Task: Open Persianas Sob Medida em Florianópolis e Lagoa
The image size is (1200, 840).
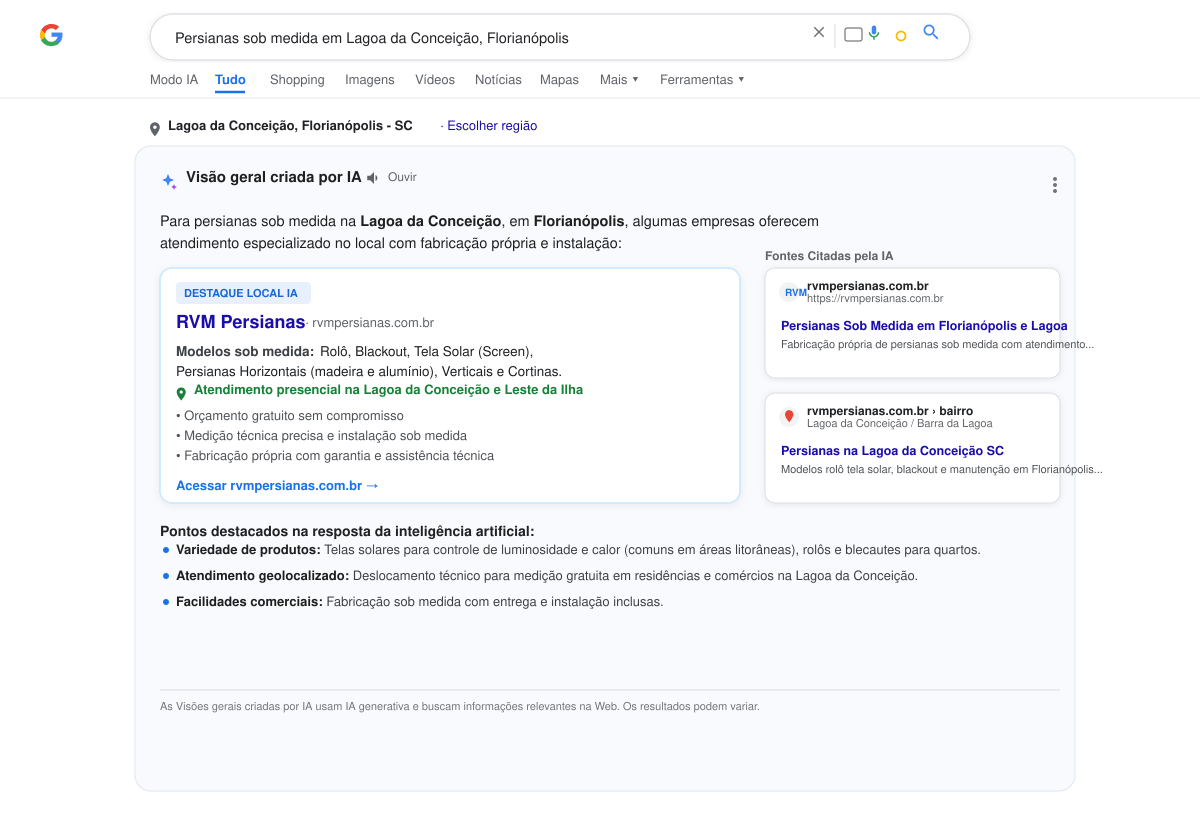Action: [x=924, y=326]
